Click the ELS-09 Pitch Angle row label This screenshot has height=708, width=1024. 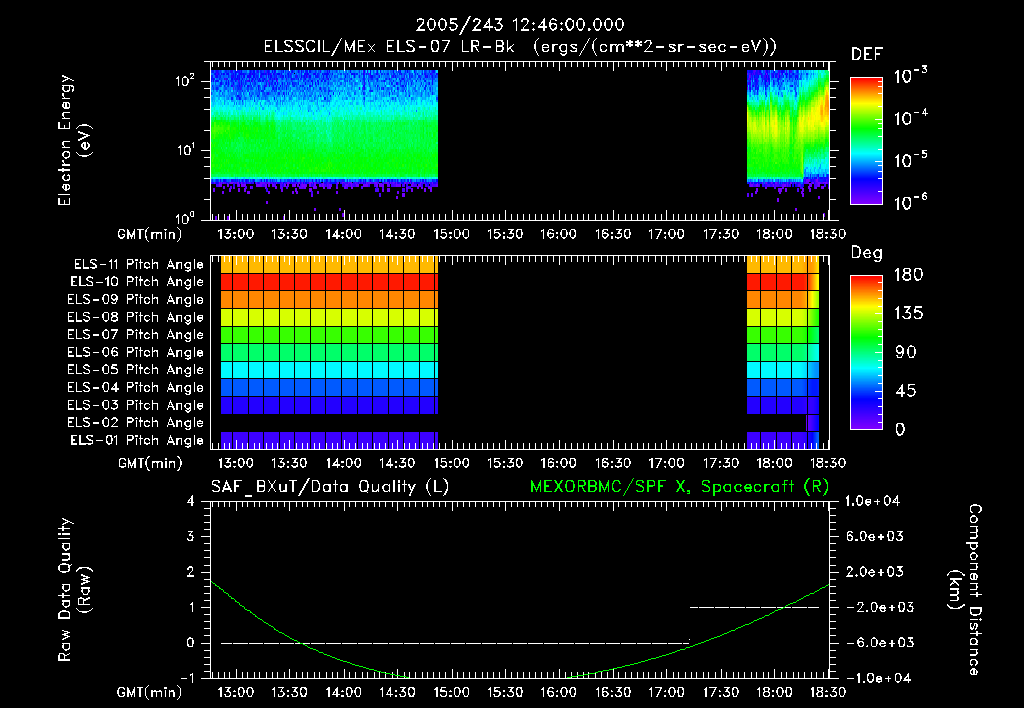136,299
